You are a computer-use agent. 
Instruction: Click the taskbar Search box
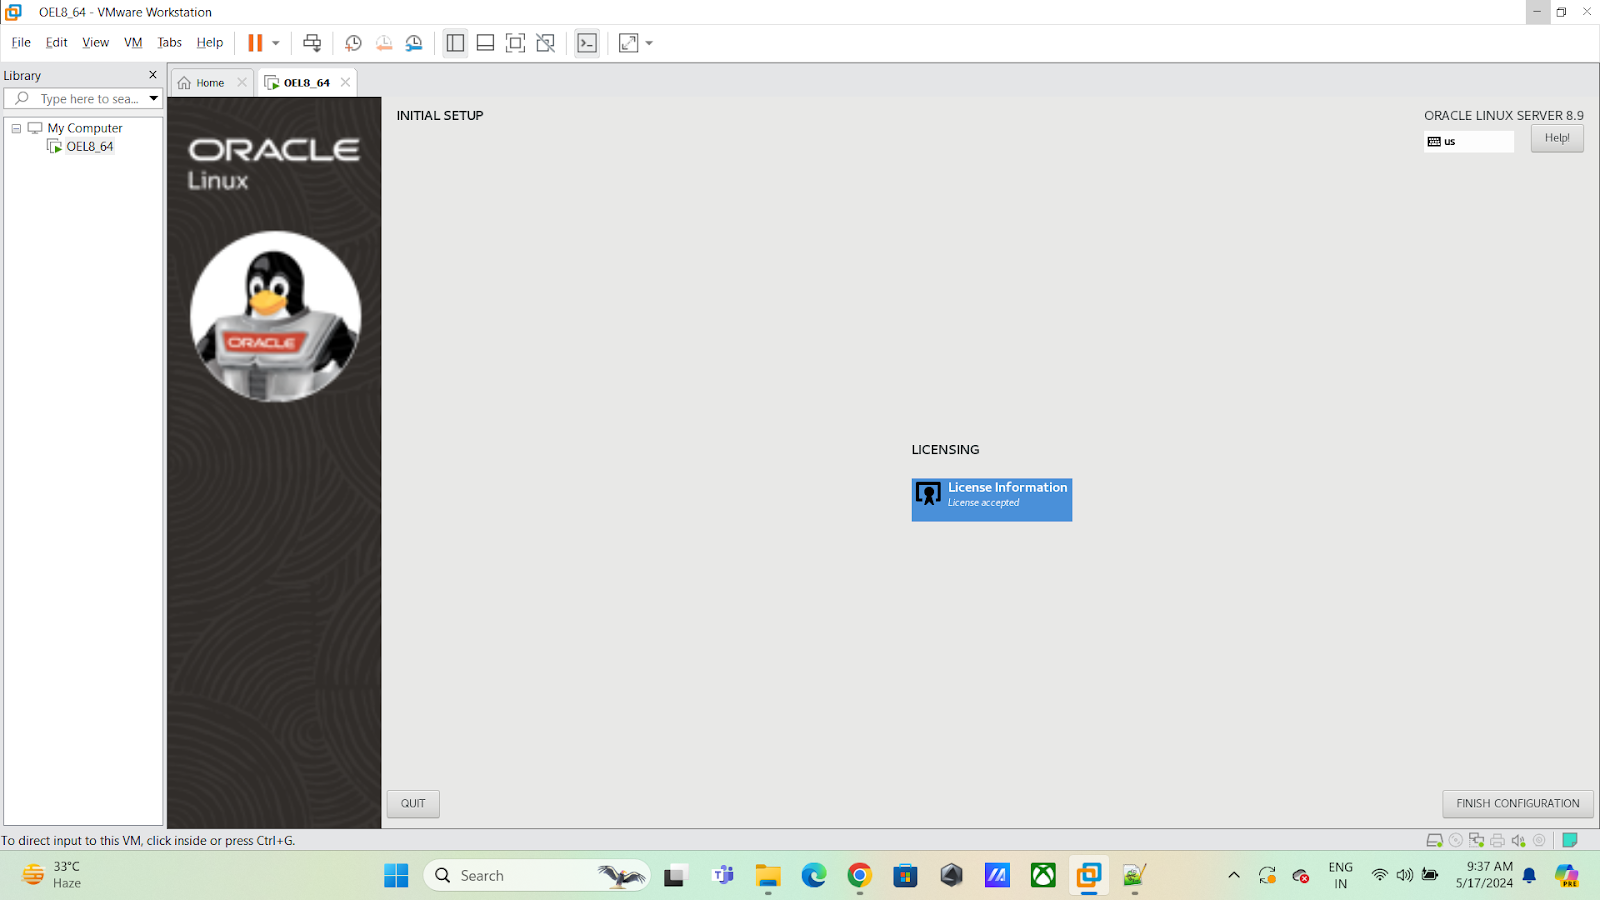tap(537, 876)
